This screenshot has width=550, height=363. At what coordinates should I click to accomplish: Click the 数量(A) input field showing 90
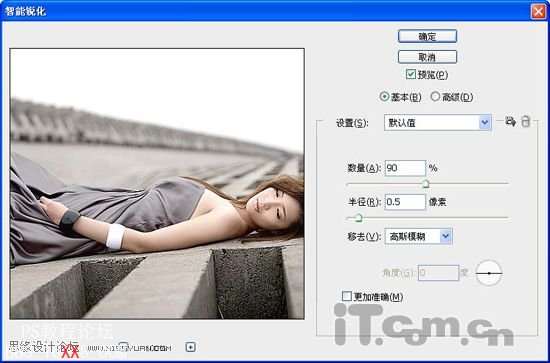pos(405,168)
